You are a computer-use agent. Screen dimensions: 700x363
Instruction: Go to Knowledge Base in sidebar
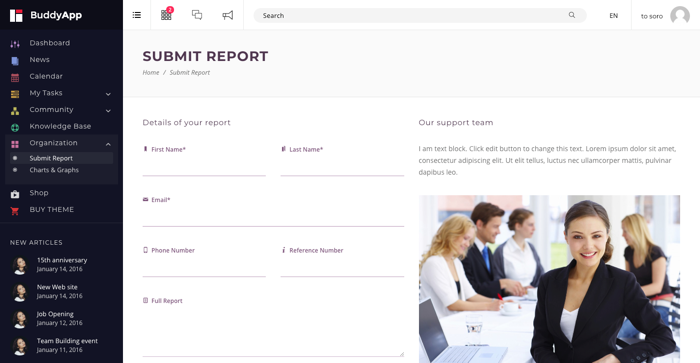(x=60, y=126)
